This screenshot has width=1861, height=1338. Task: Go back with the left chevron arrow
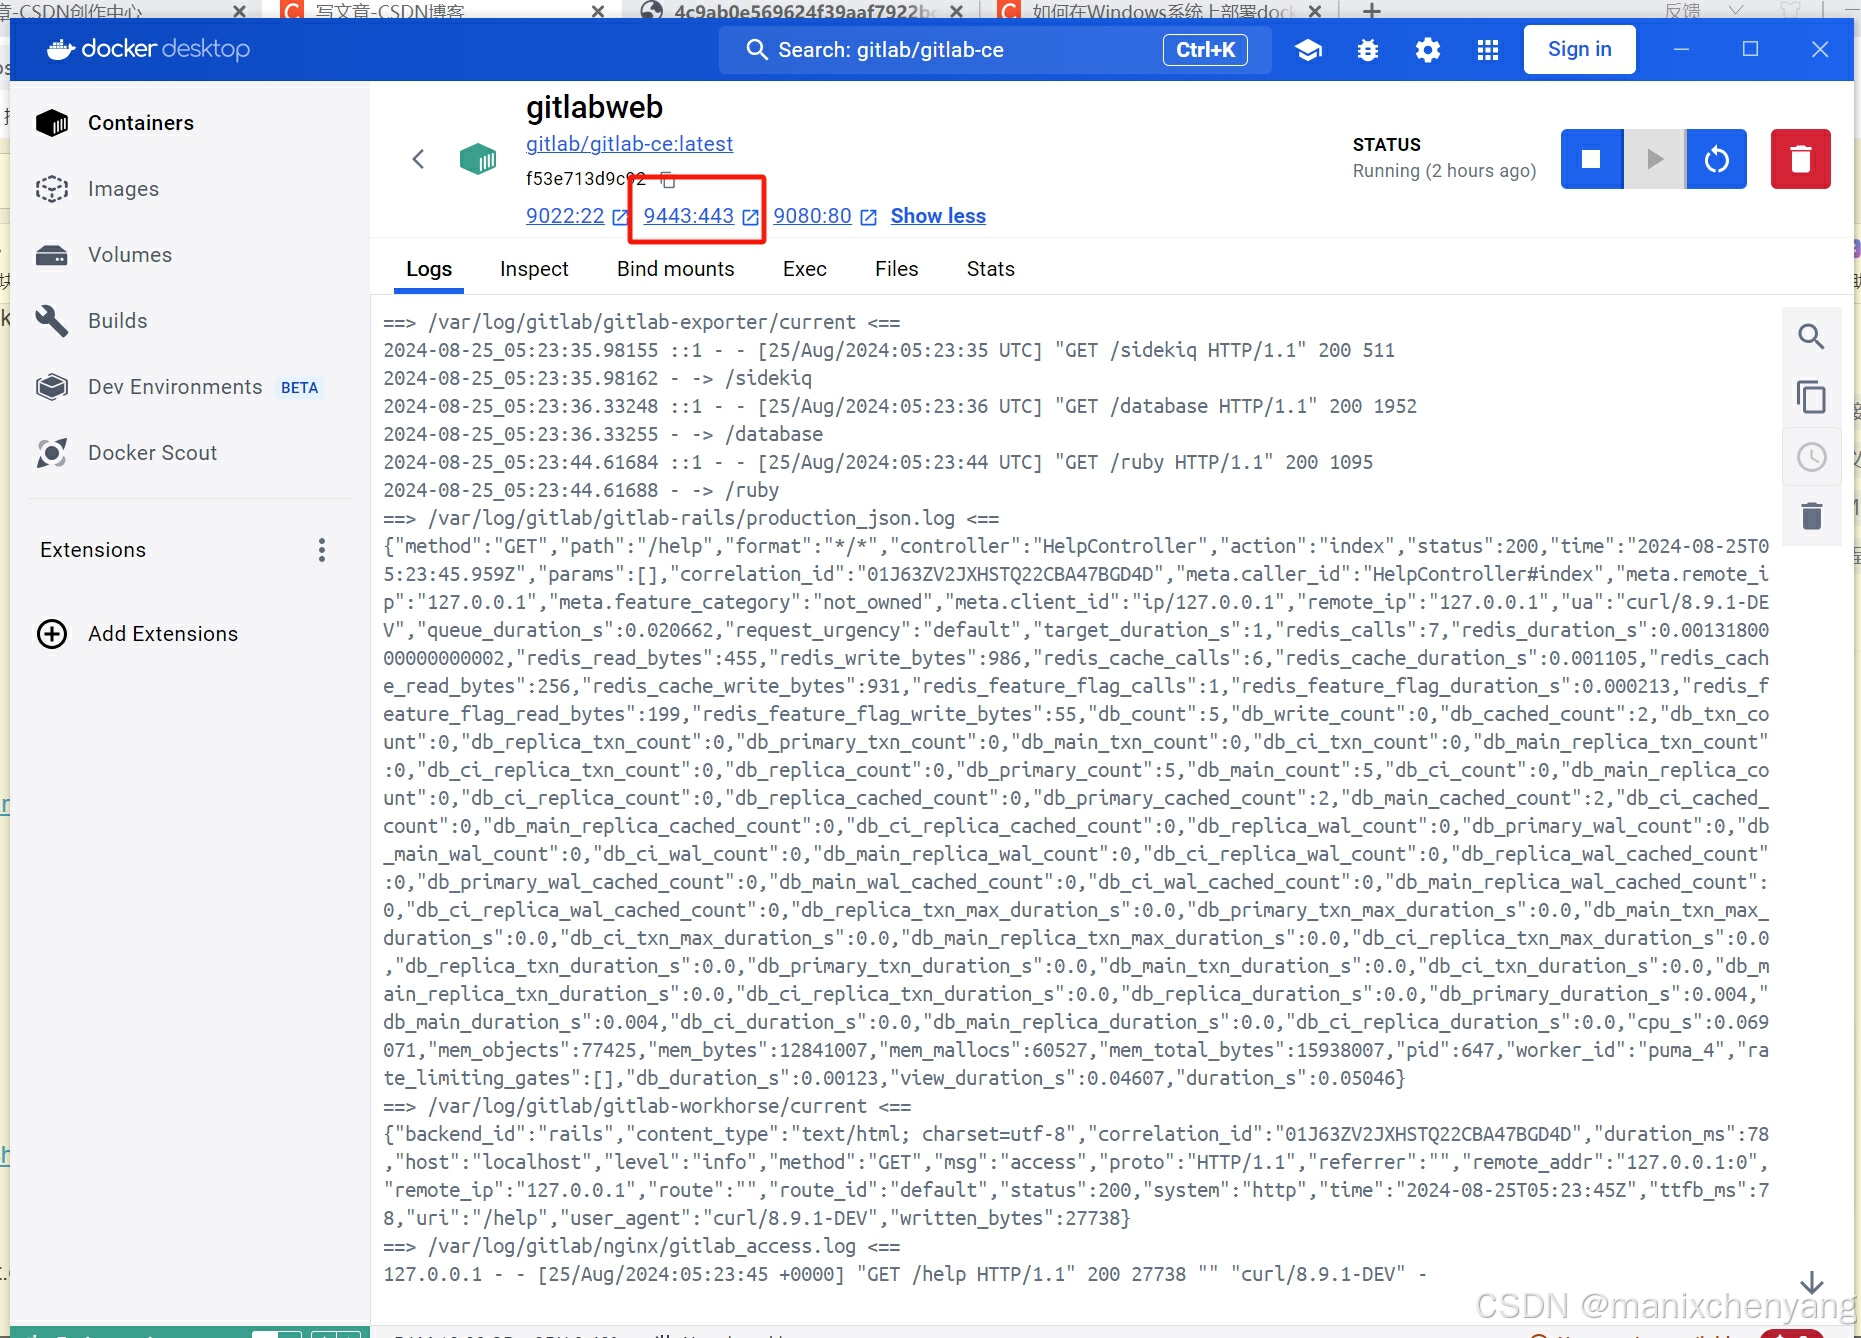(x=418, y=159)
